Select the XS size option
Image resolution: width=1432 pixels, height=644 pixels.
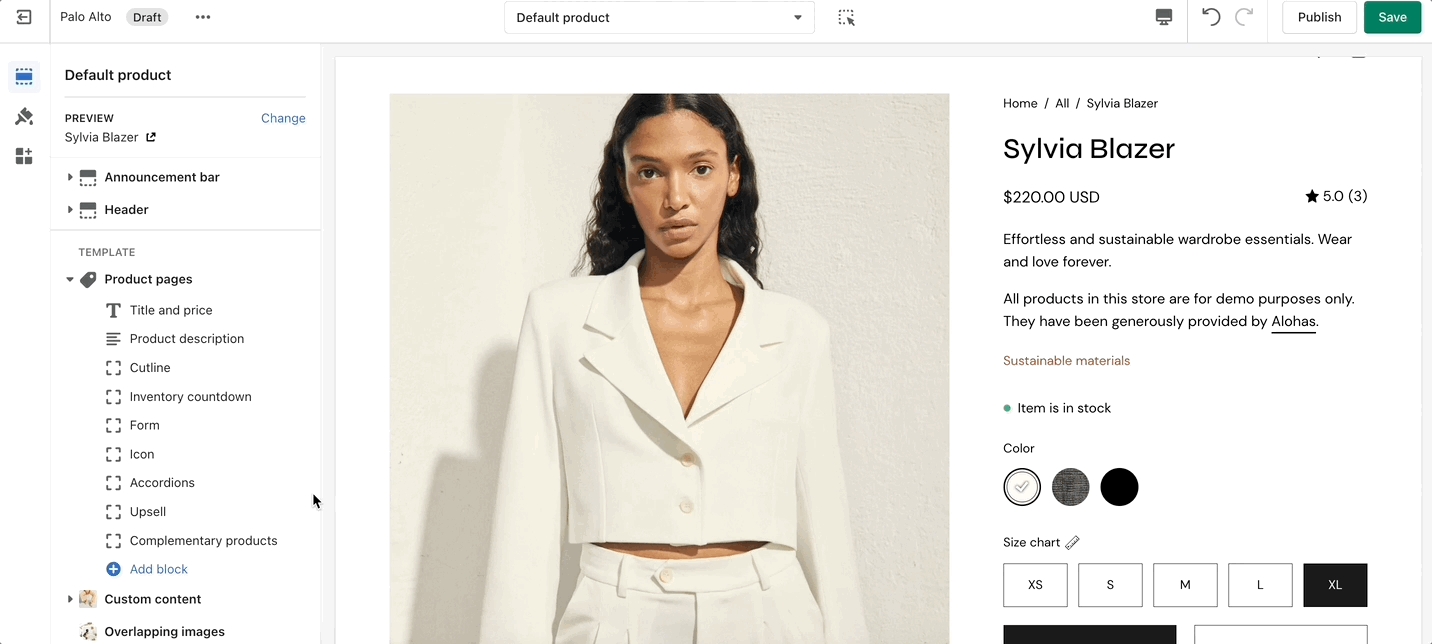pos(1035,585)
